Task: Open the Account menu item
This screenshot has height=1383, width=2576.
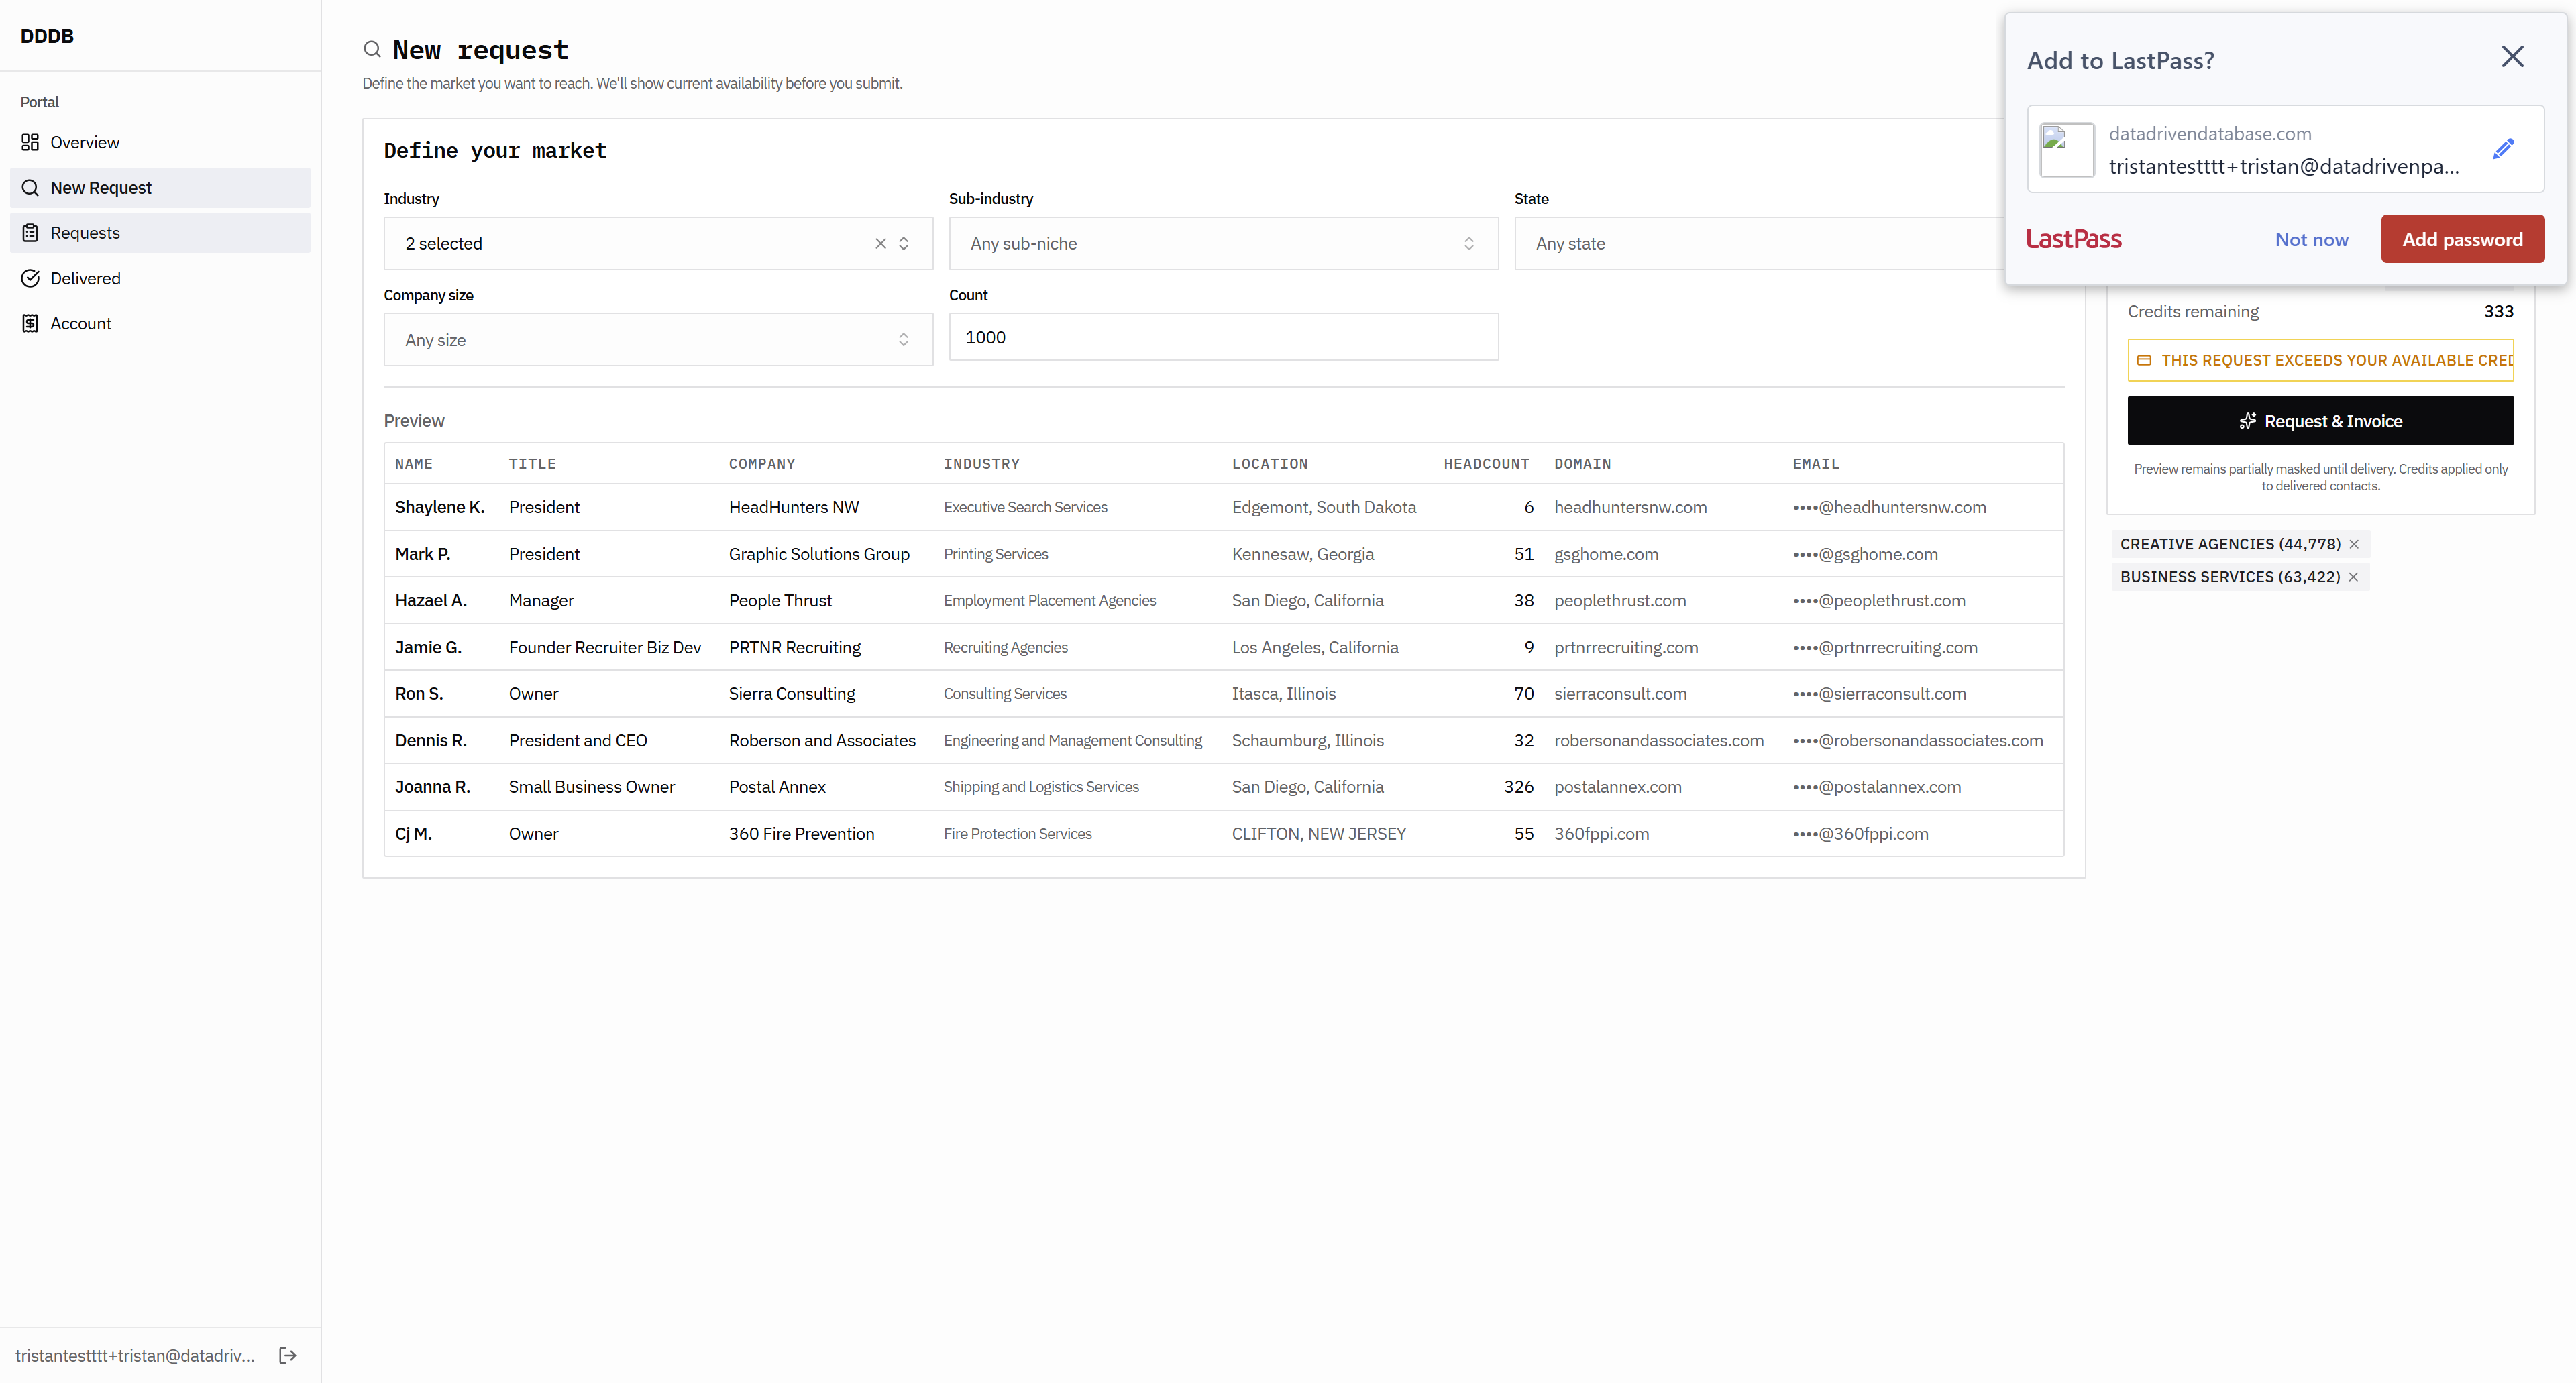Action: [x=81, y=323]
